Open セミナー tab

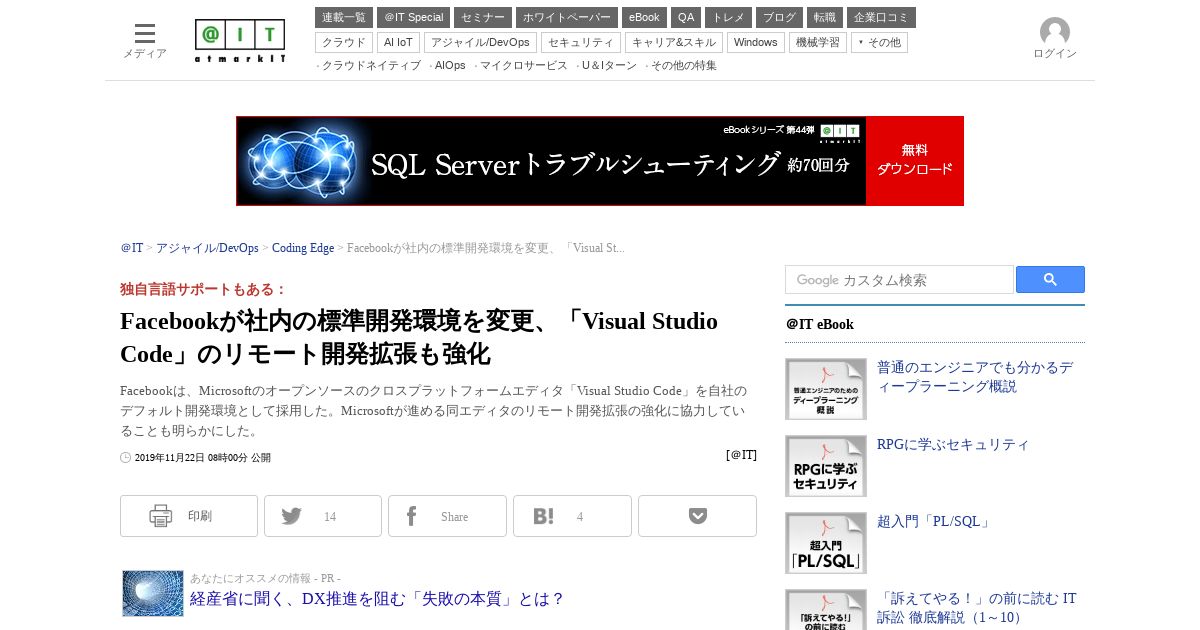483,17
